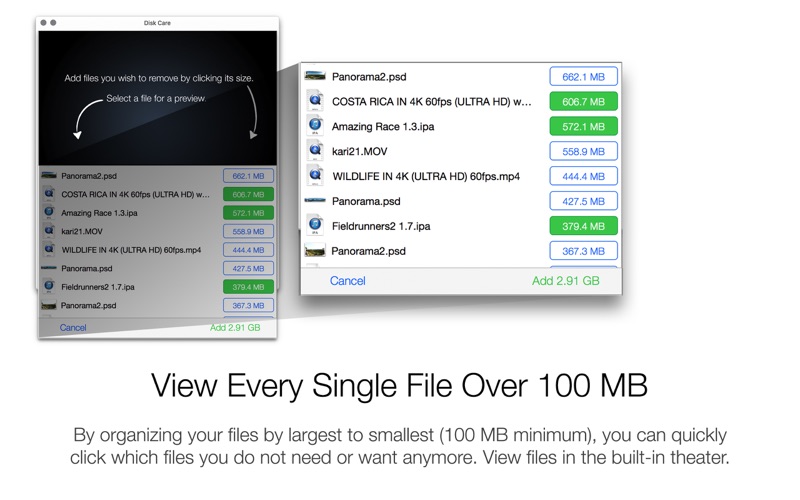Click WILDLIFE IN 4K file icon in enlarged callout
This screenshot has width=800, height=500.
pyautogui.click(x=315, y=176)
